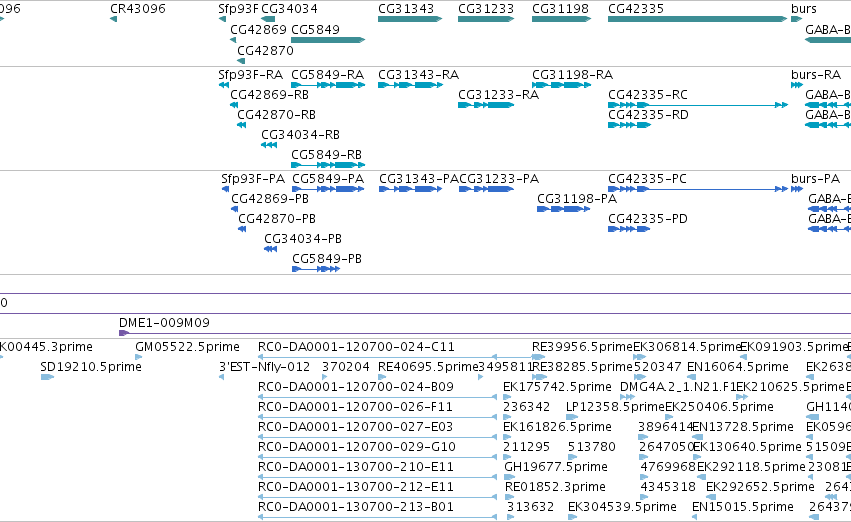Click protein CG5849-PA feature
This screenshot has height=522, width=851.
(x=328, y=189)
